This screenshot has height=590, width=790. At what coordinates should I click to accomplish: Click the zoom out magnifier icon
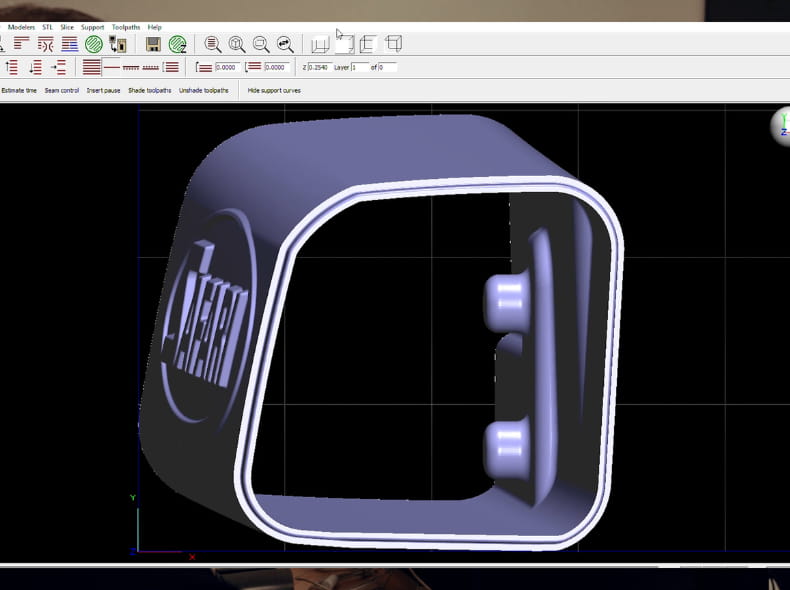261,44
